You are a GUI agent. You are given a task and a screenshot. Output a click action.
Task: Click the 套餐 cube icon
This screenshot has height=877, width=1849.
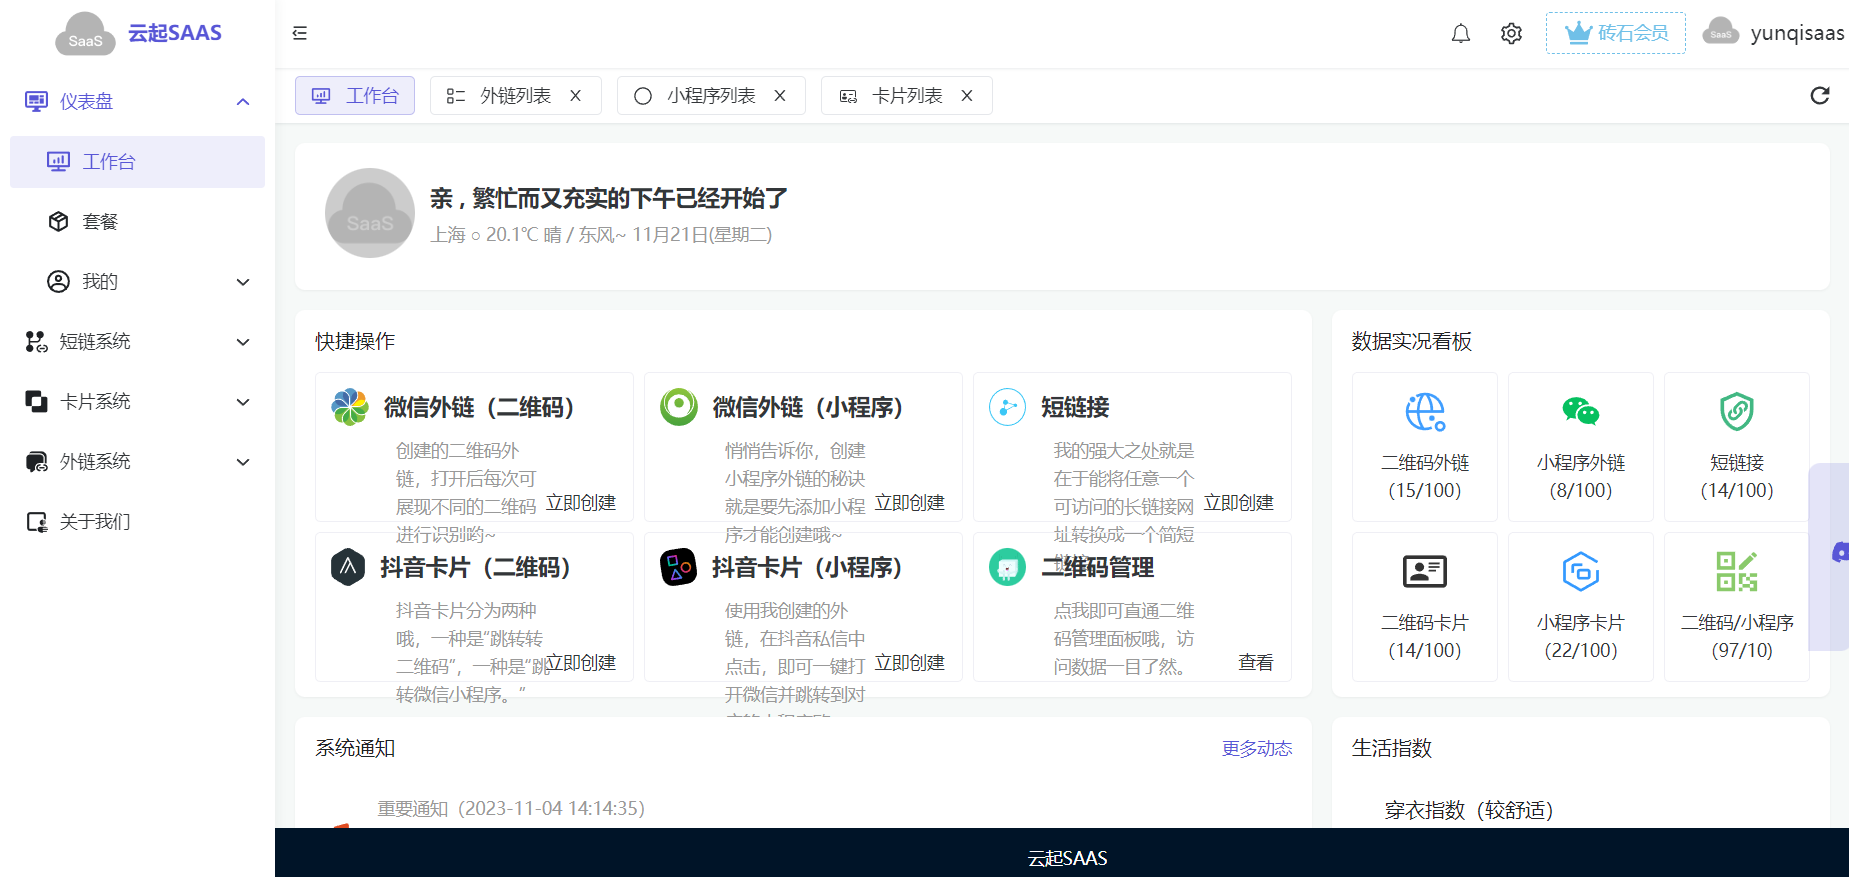tap(59, 222)
